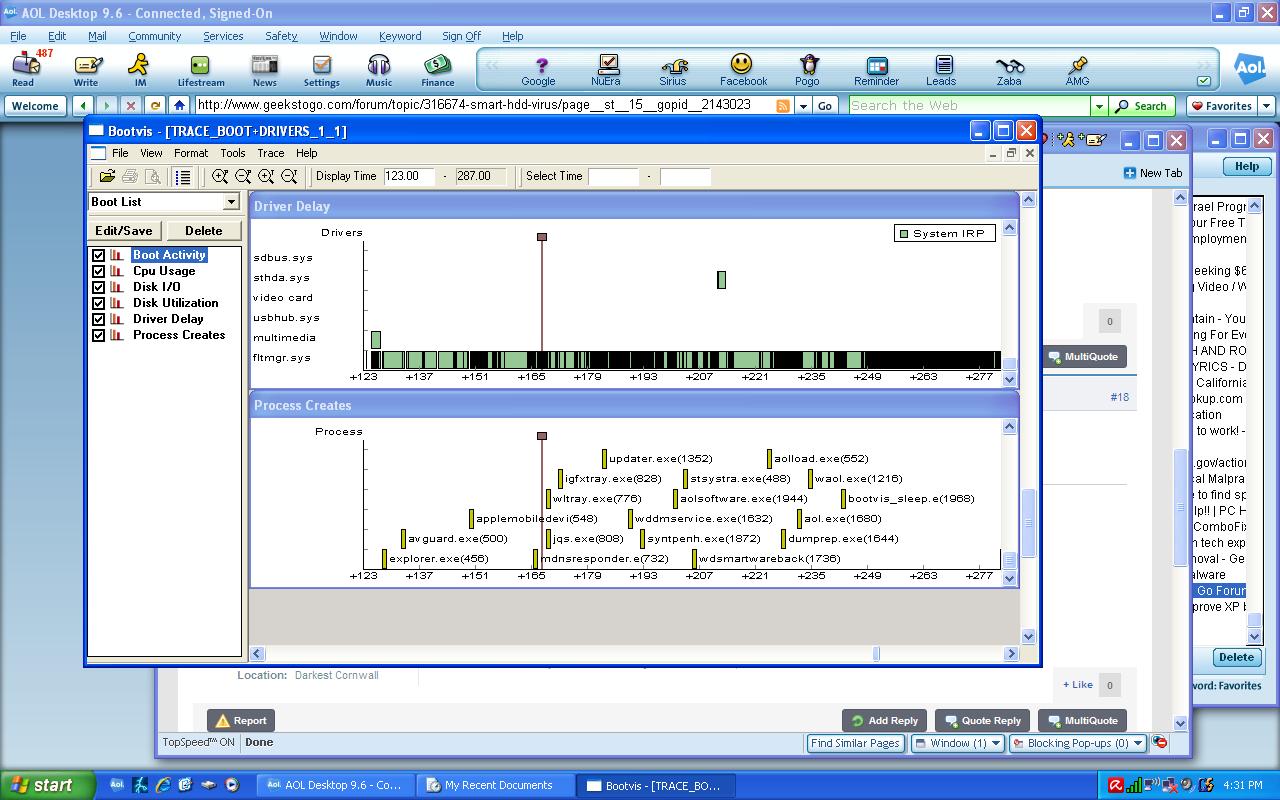
Task: Click the RSS feed icon in address bar
Action: [x=783, y=105]
